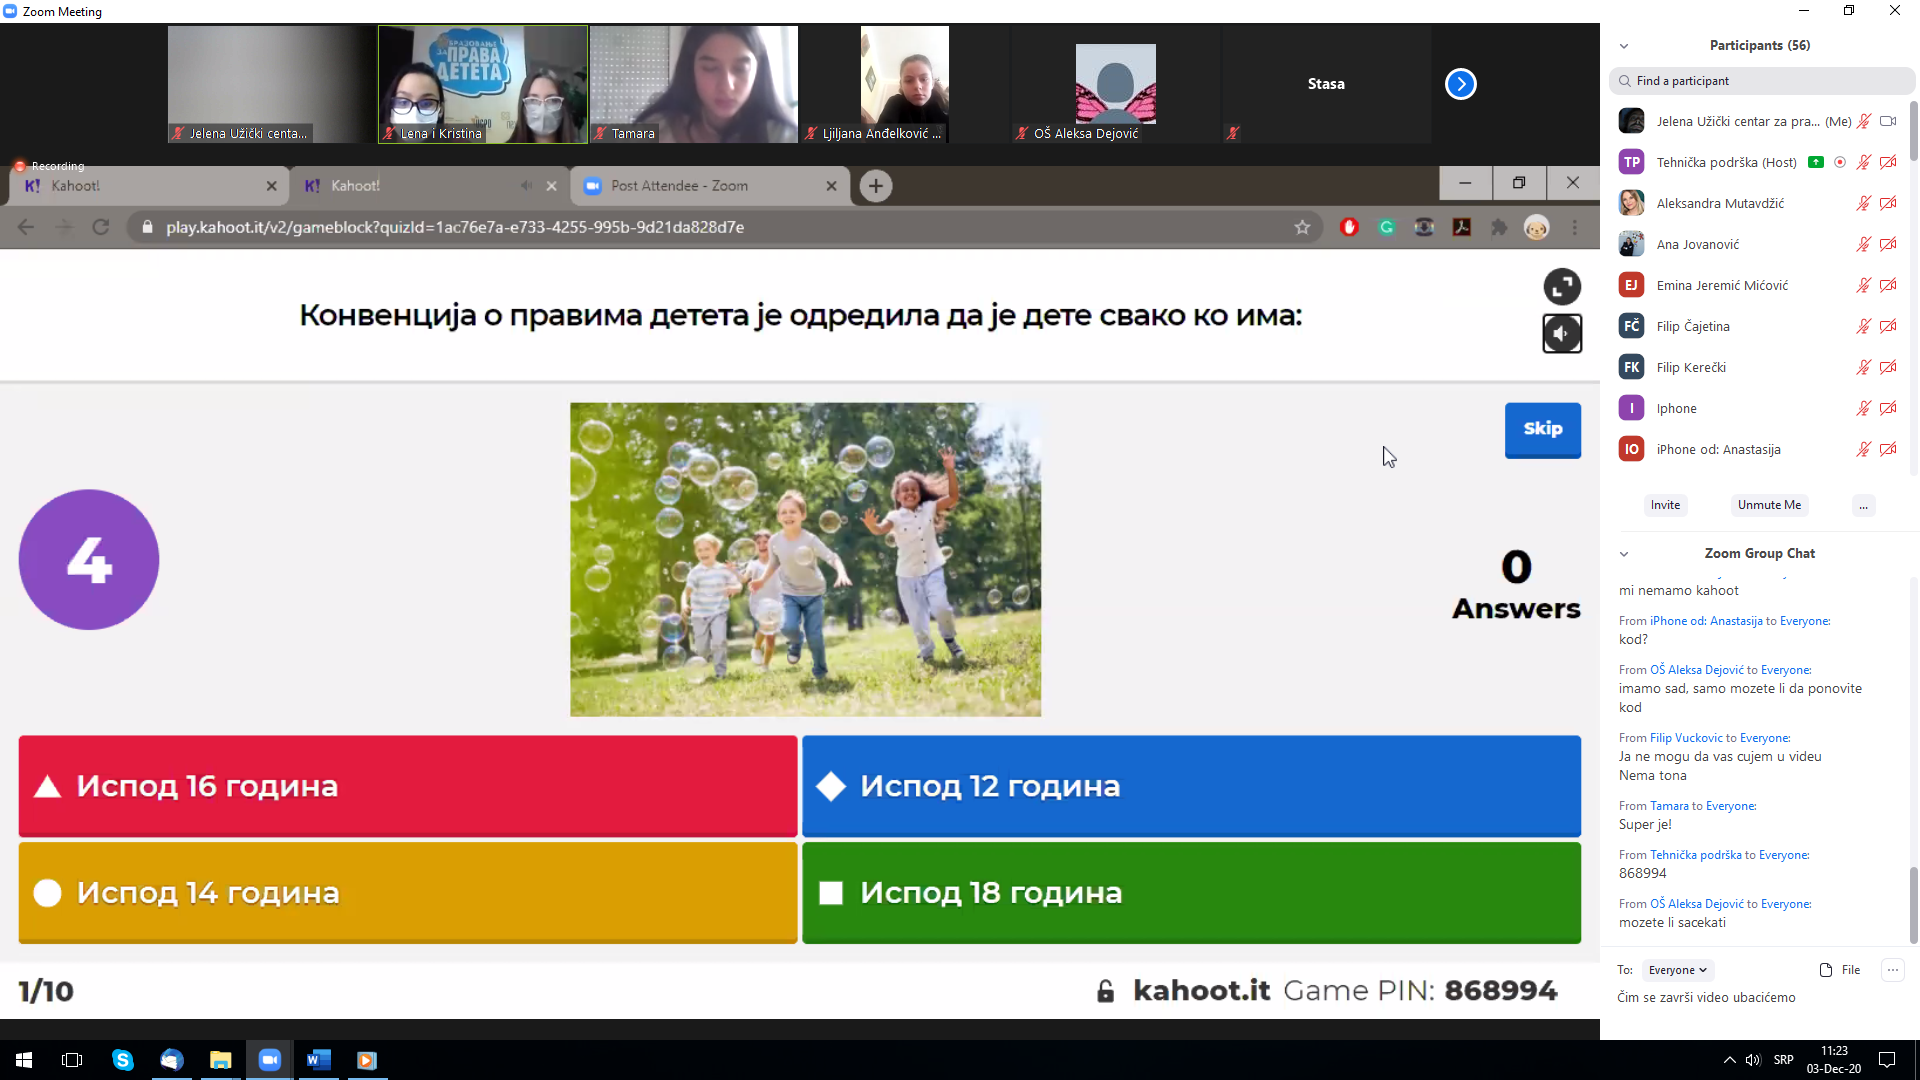Click the Kahoot fullscreen toggle icon
The height and width of the screenshot is (1080, 1920).
click(1562, 287)
